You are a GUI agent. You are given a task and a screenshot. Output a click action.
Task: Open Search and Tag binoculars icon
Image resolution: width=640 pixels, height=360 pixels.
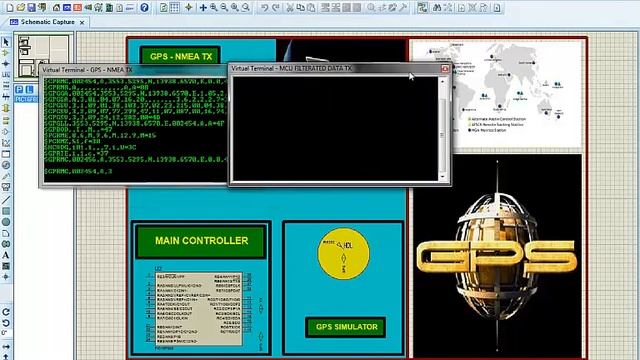(x=437, y=7)
